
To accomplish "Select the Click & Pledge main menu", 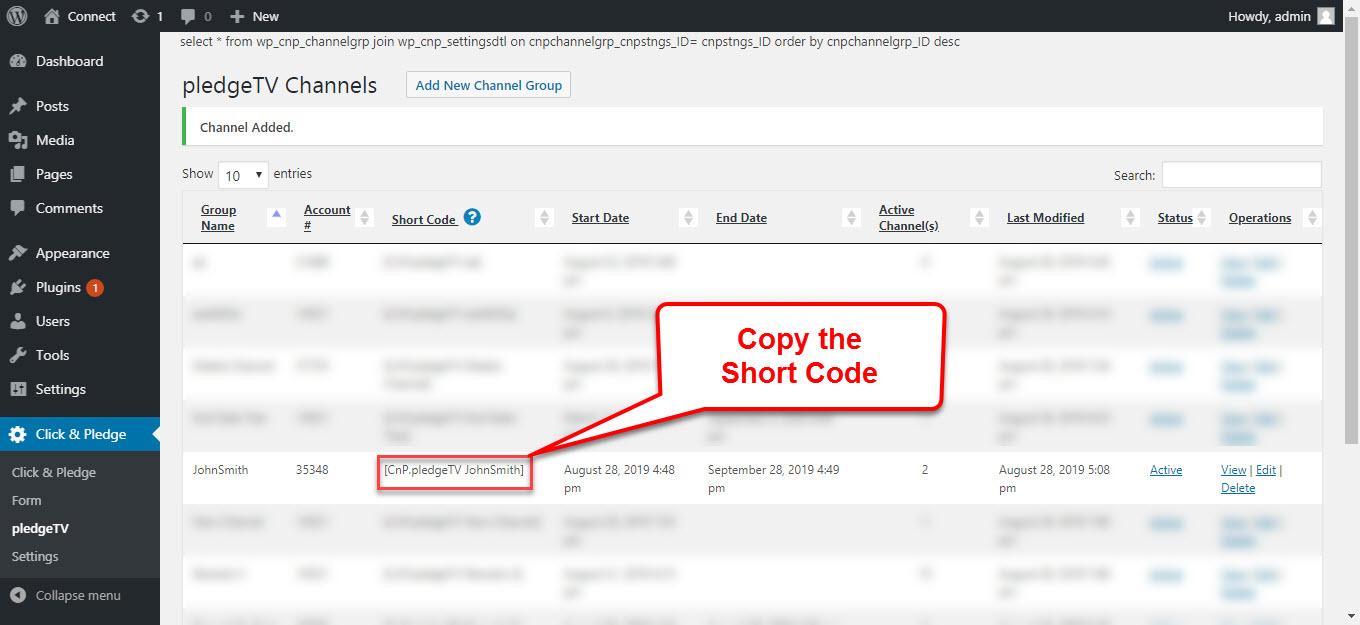I will coord(80,434).
